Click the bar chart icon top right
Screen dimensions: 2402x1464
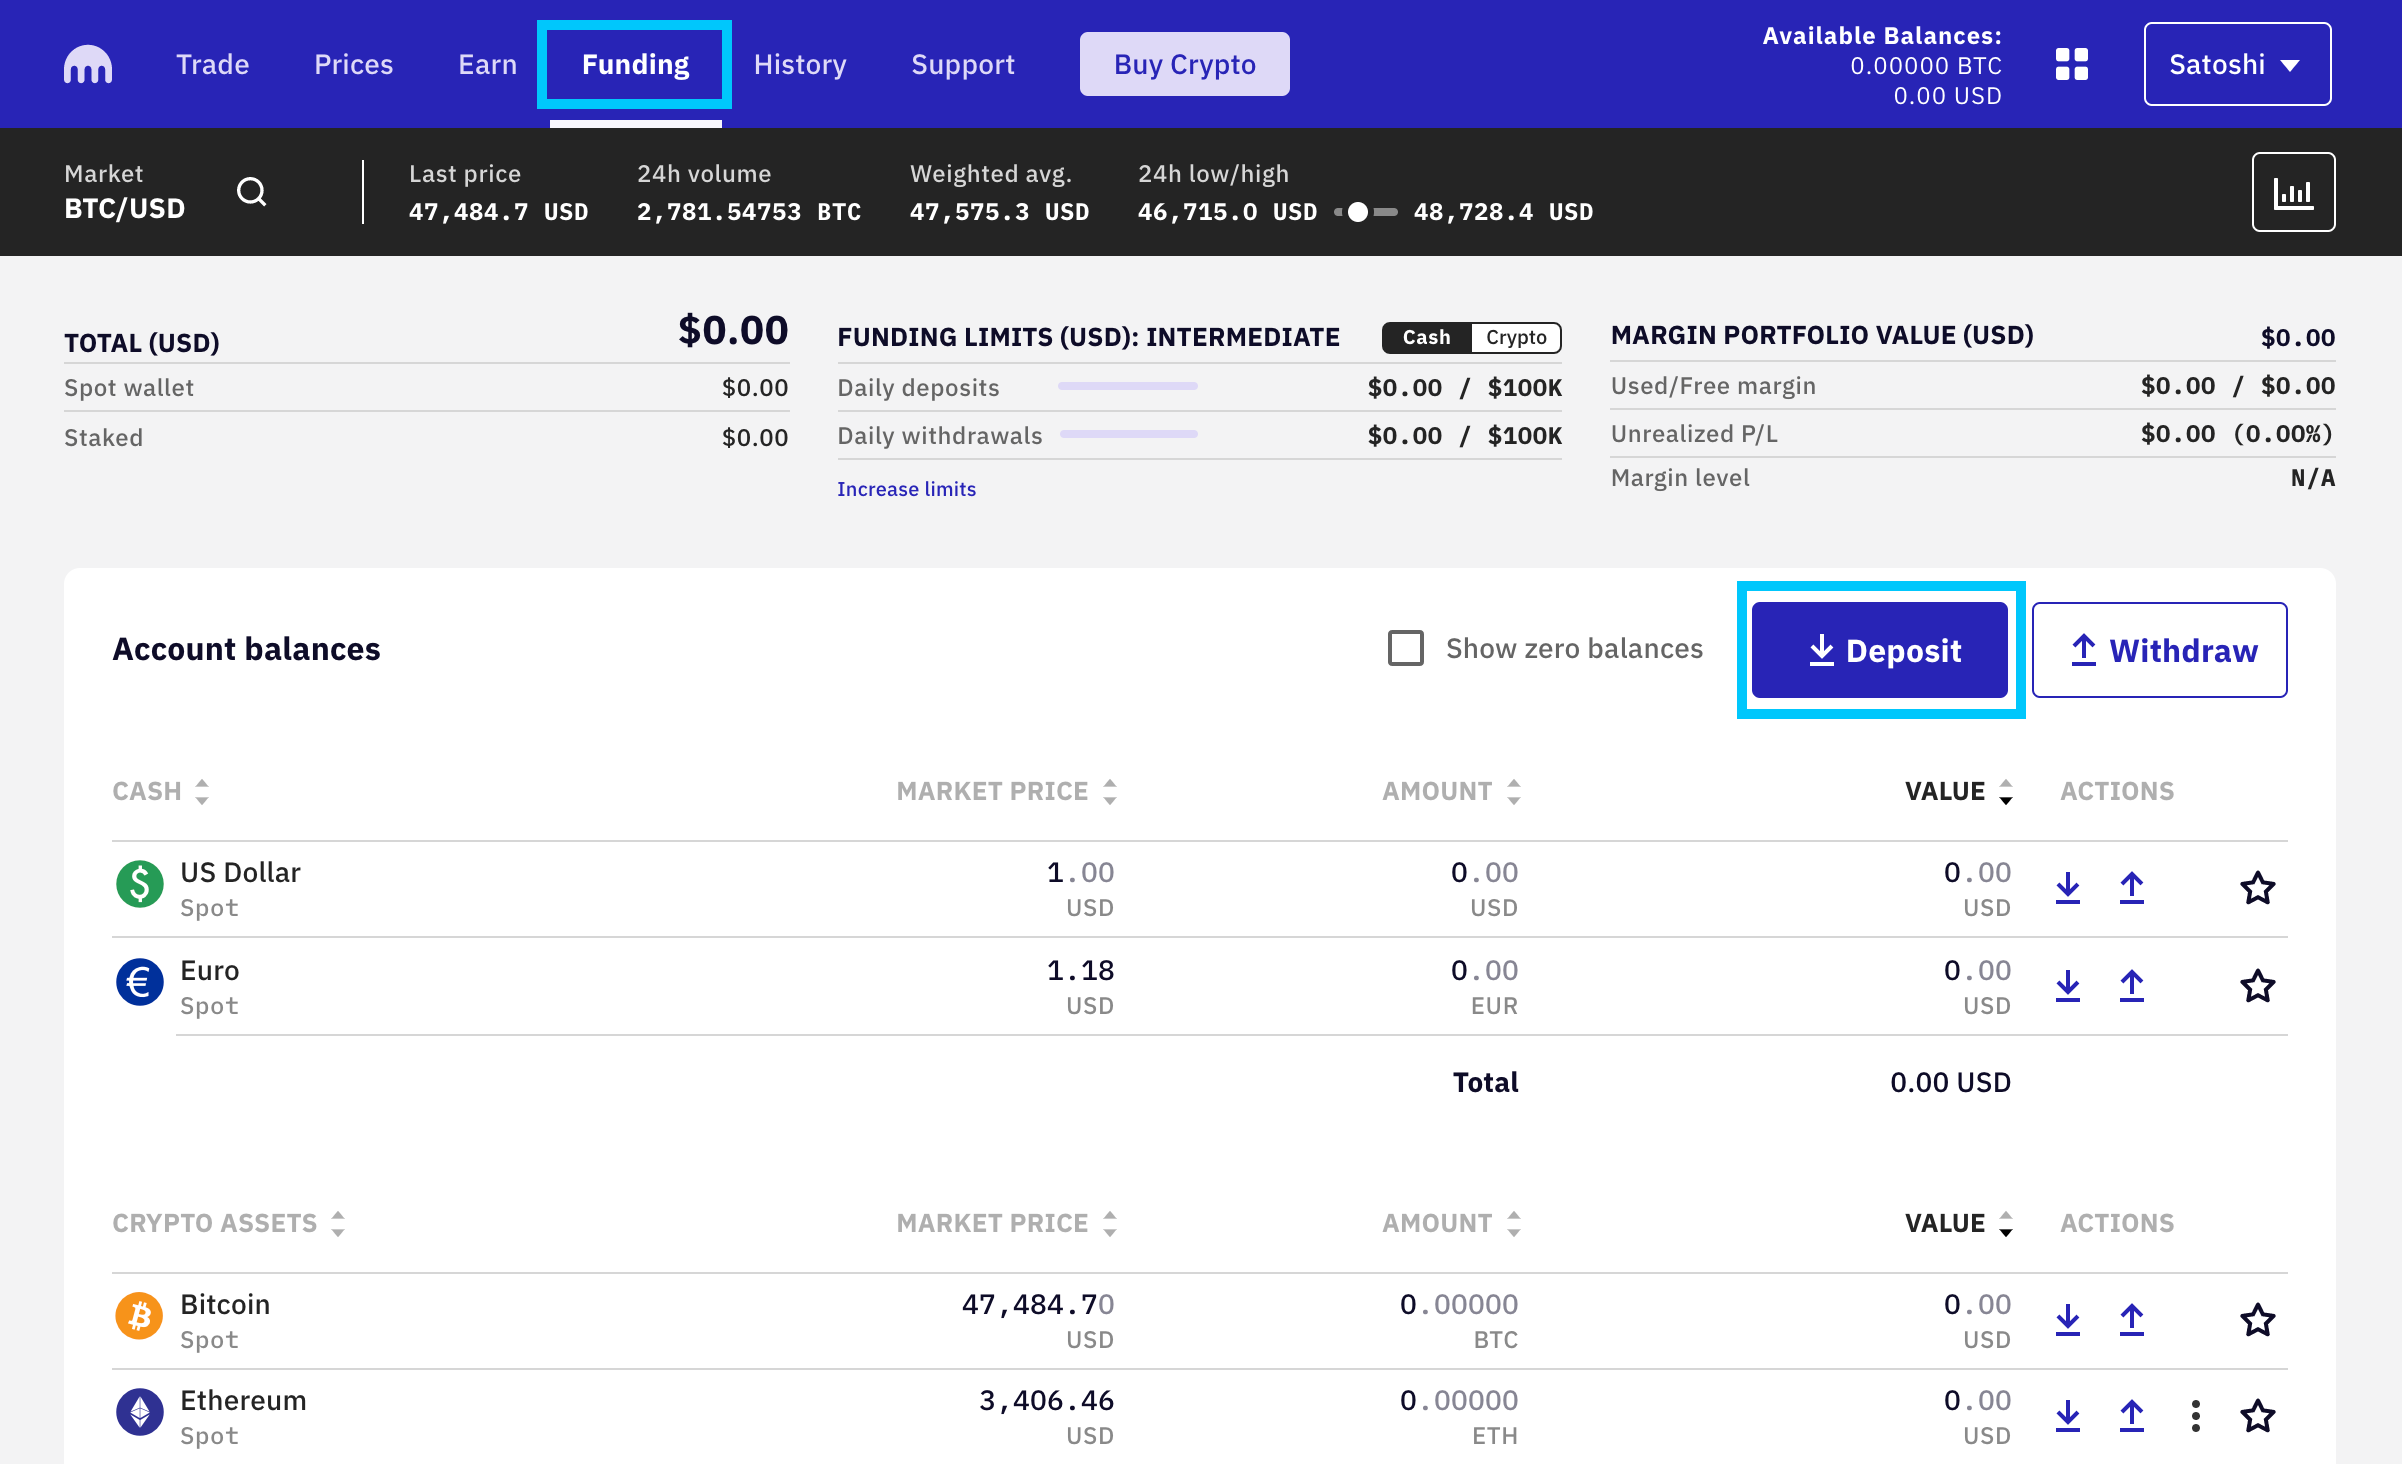pos(2294,192)
